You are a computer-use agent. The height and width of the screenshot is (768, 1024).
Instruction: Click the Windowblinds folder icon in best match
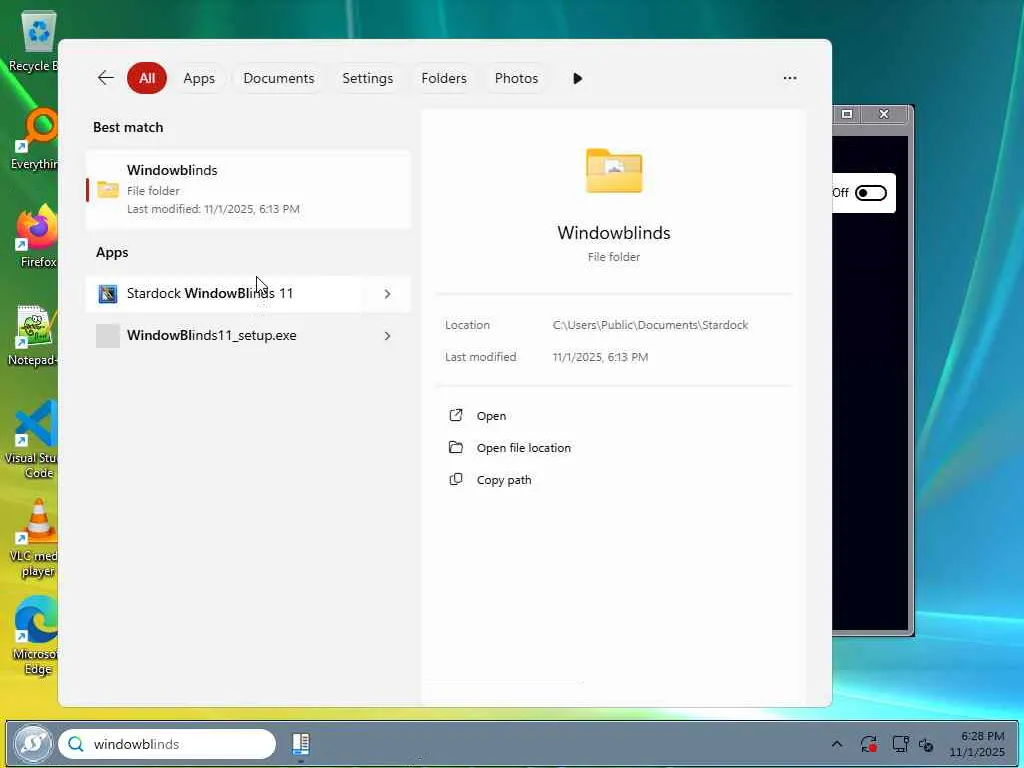(108, 189)
